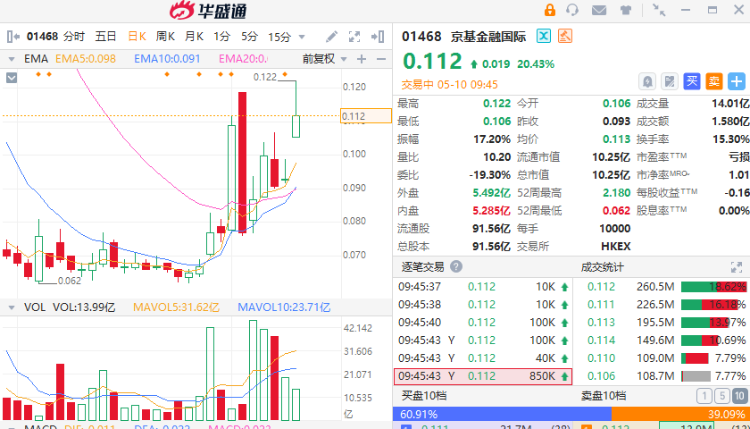Set a price alert with bell icon

tap(647, 81)
